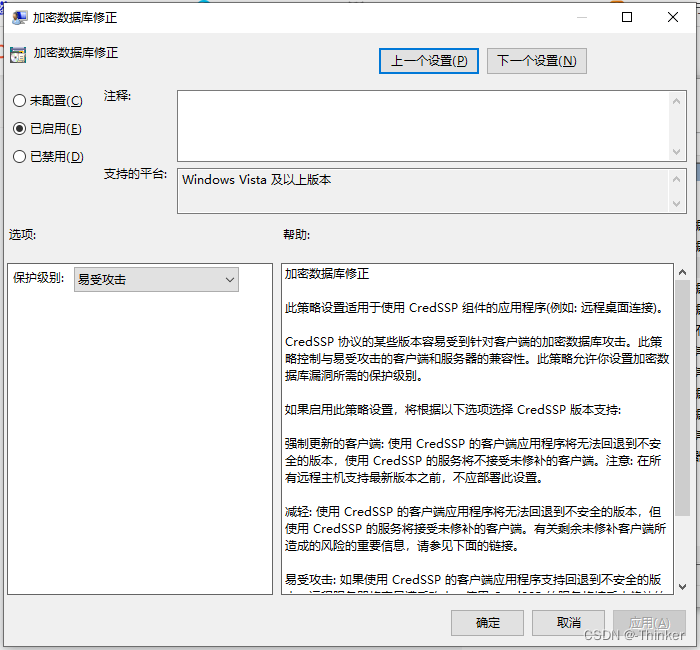This screenshot has height=650, width=700.
Task: Click the 注释 label
Action: point(117,96)
